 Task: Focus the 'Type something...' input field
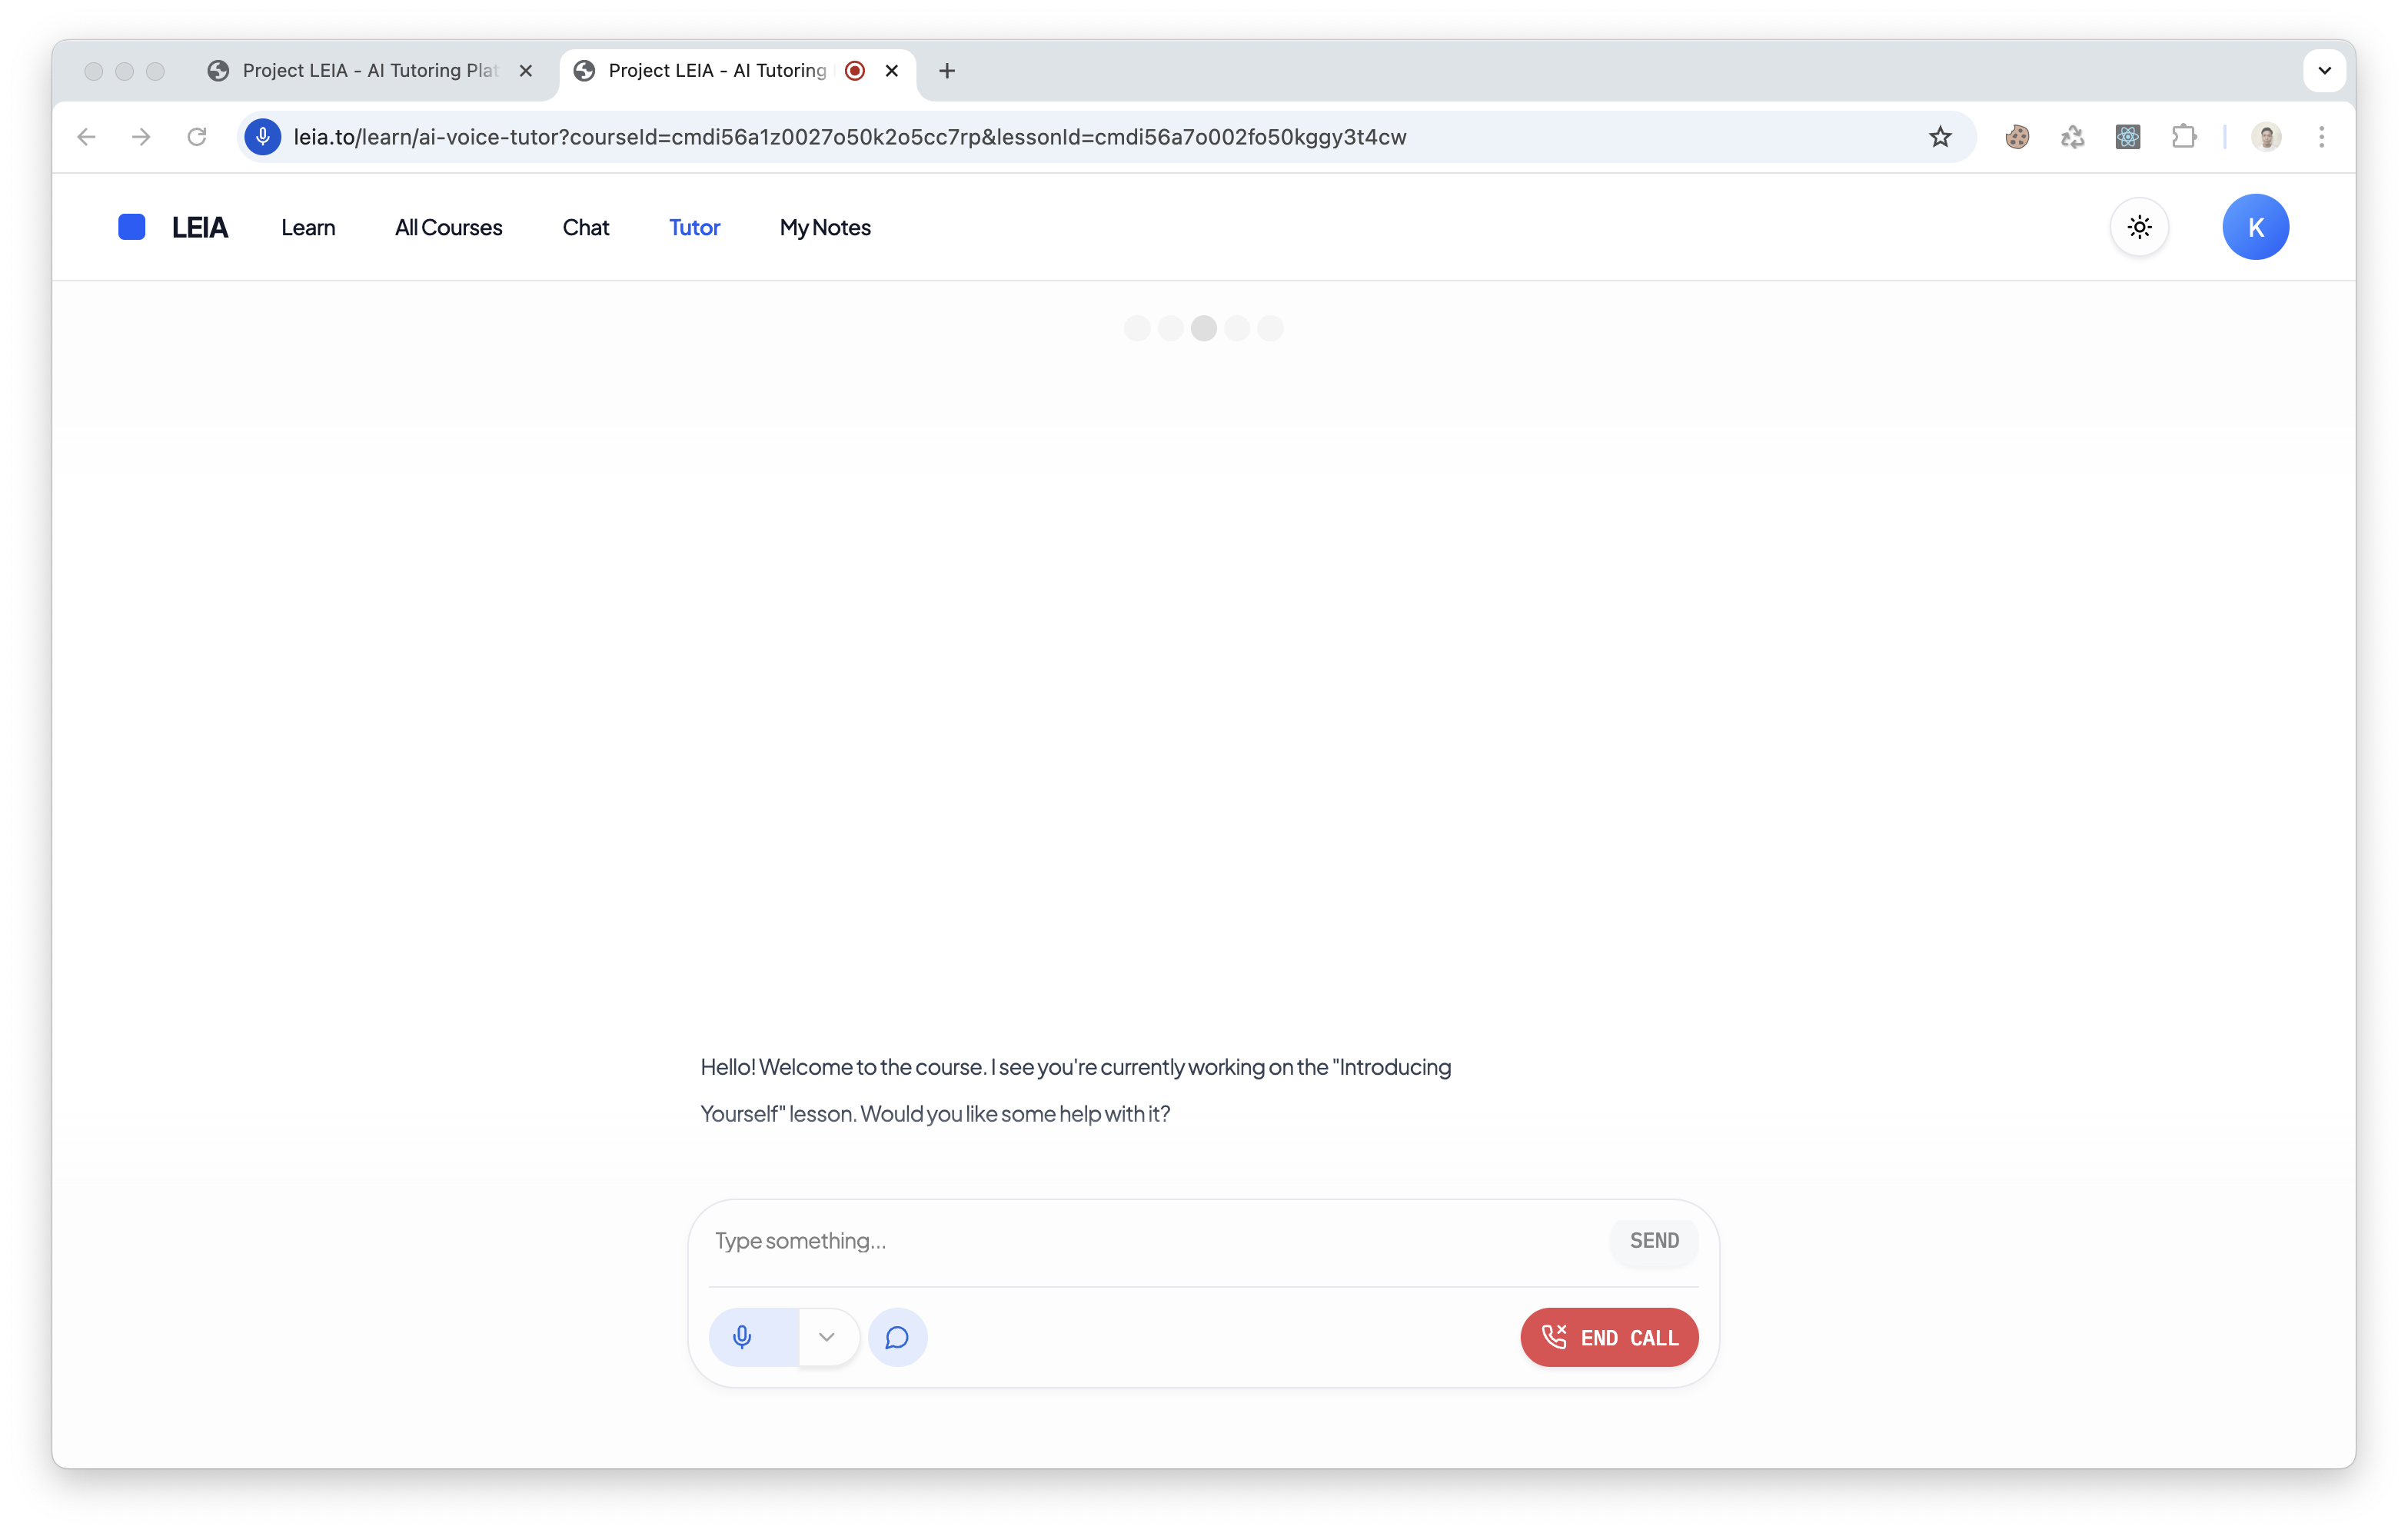coord(1150,1241)
